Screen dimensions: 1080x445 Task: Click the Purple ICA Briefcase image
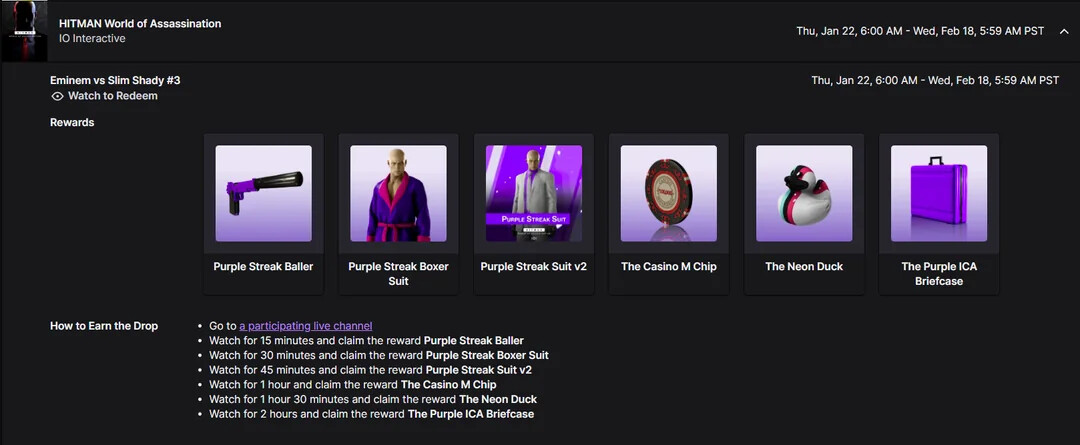[x=938, y=193]
